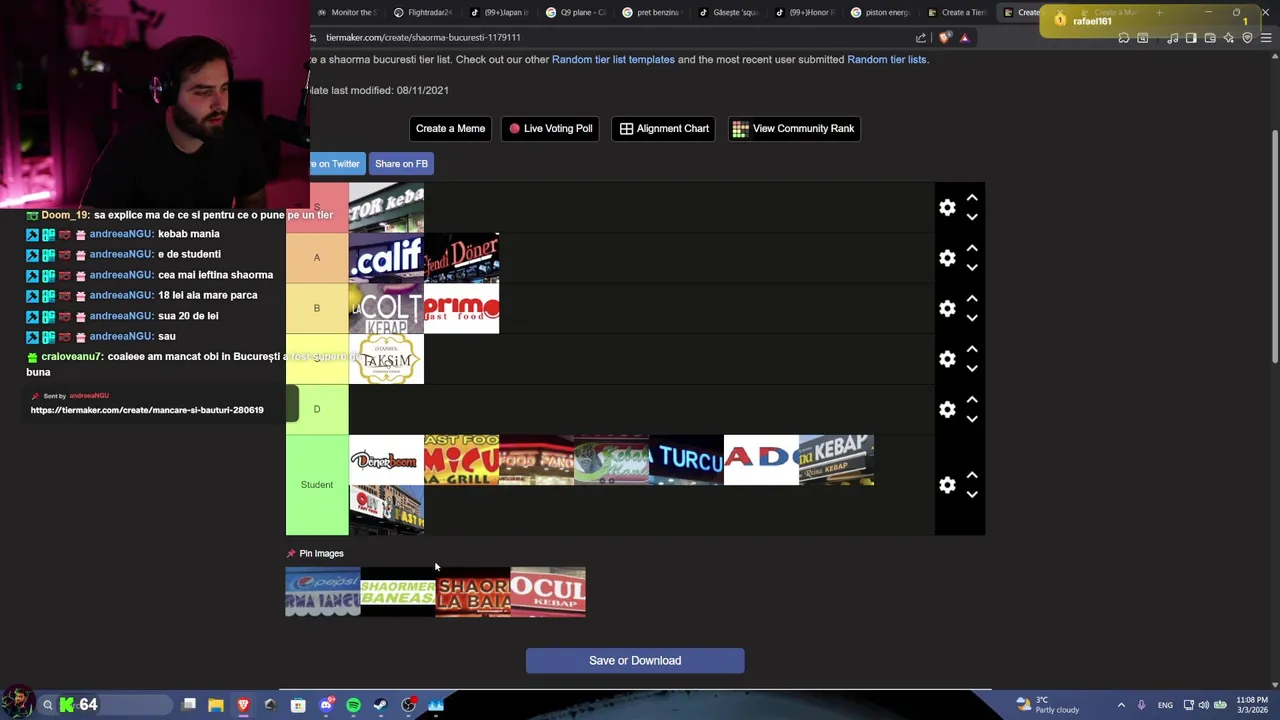This screenshot has height=720, width=1280.
Task: Open OBS Studio from taskbar
Action: [408, 705]
